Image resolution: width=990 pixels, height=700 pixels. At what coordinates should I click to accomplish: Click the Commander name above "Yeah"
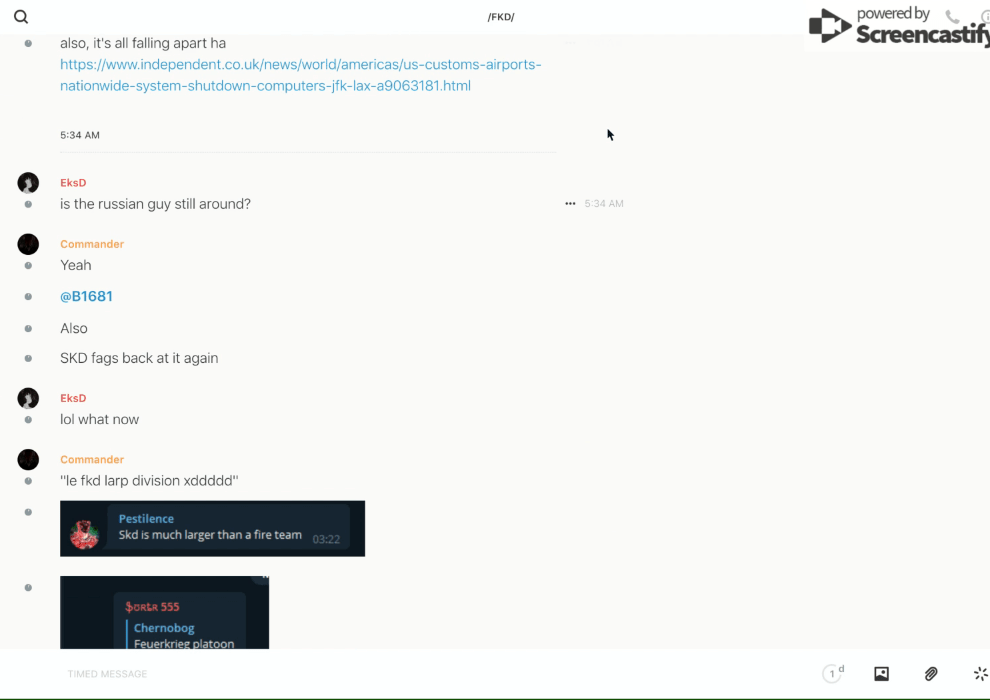tap(92, 244)
